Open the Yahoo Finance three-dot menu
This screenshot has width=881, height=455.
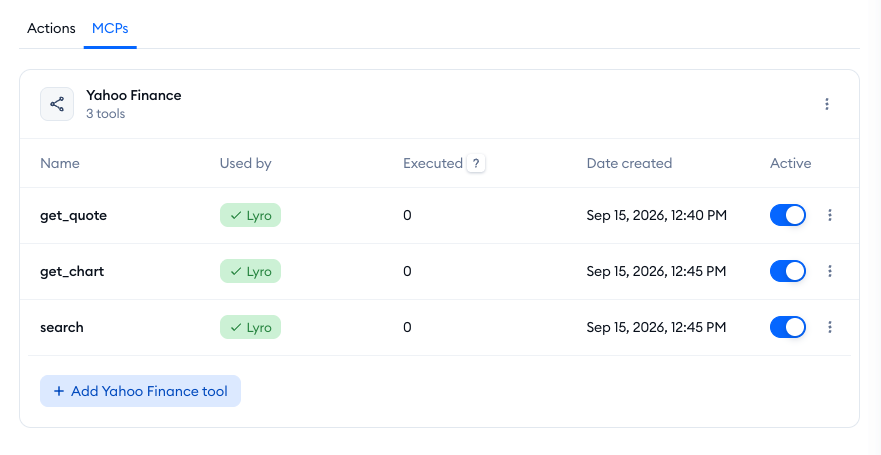click(826, 104)
